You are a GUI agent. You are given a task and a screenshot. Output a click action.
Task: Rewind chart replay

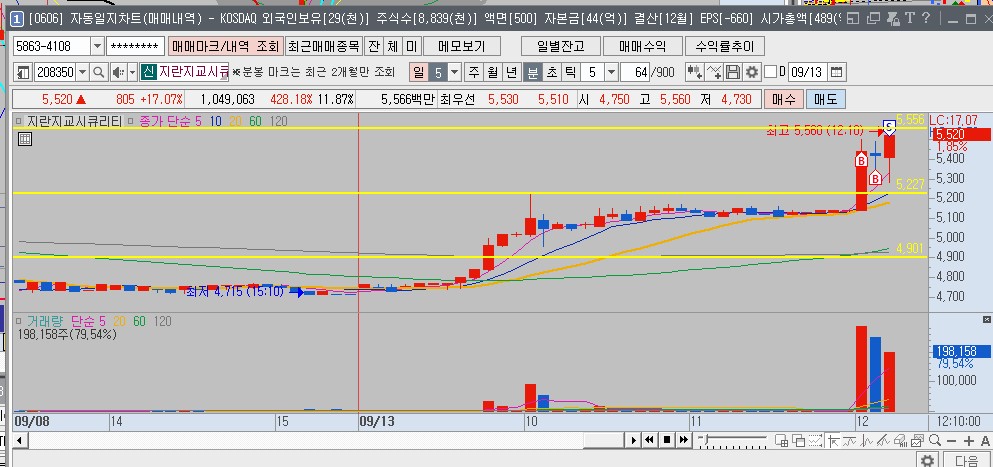point(649,440)
